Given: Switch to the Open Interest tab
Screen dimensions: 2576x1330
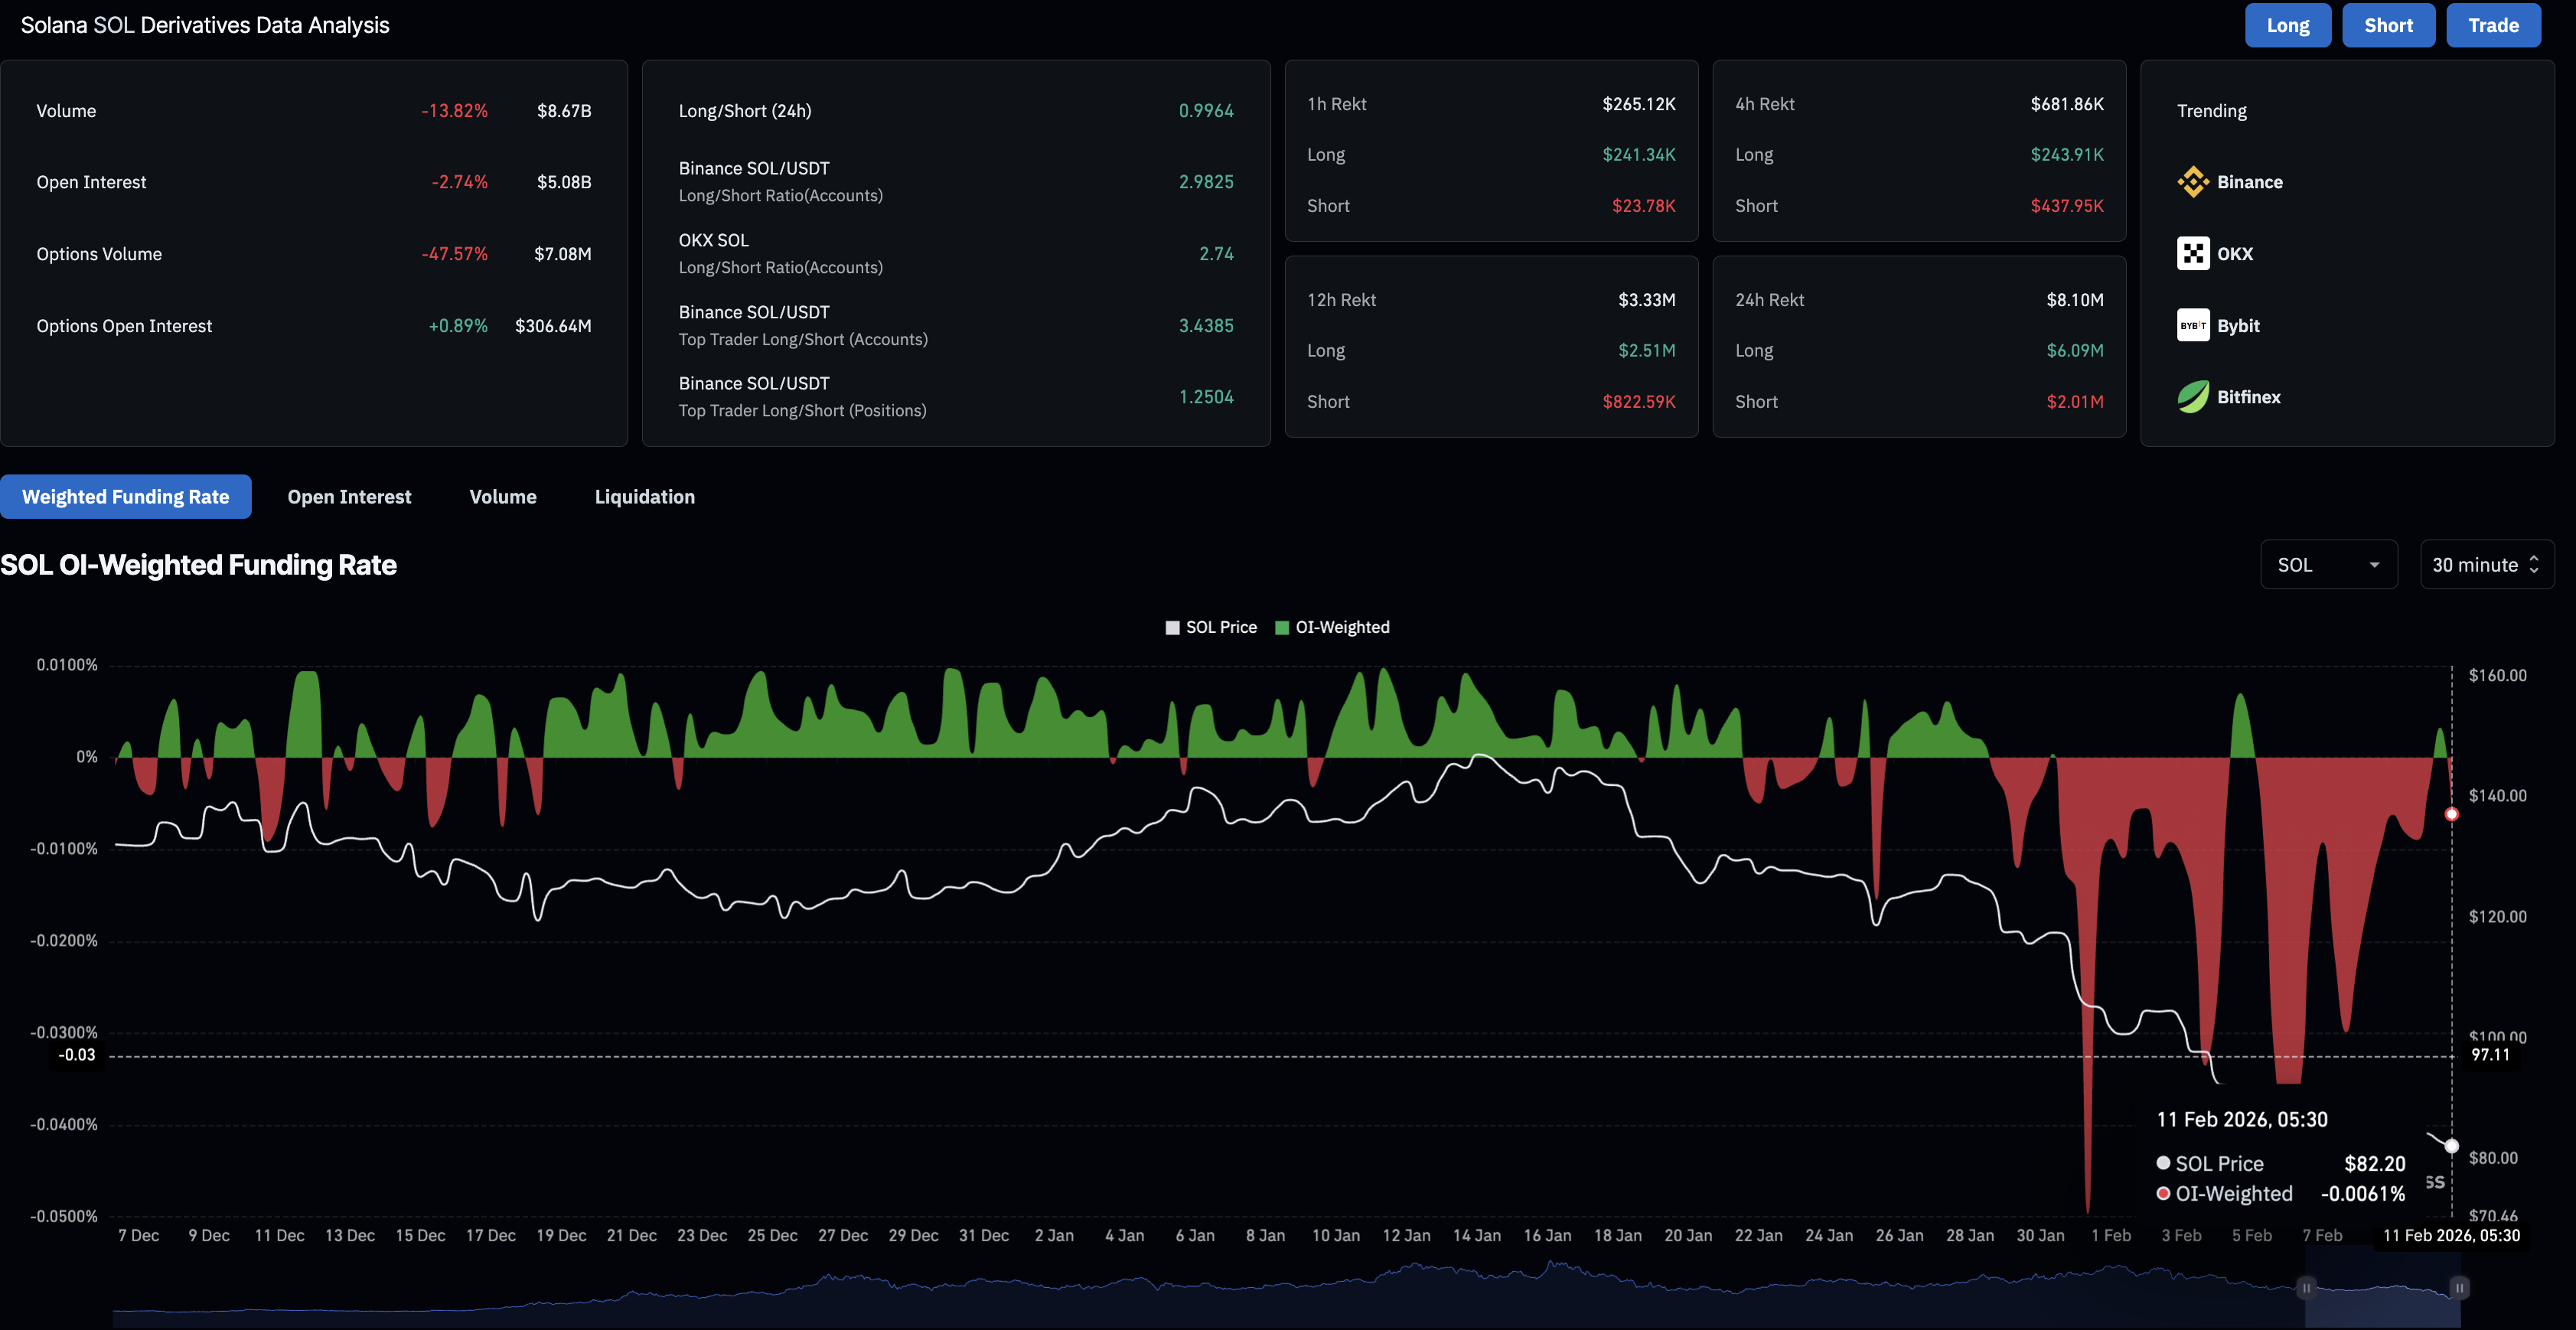Looking at the screenshot, I should point(349,497).
